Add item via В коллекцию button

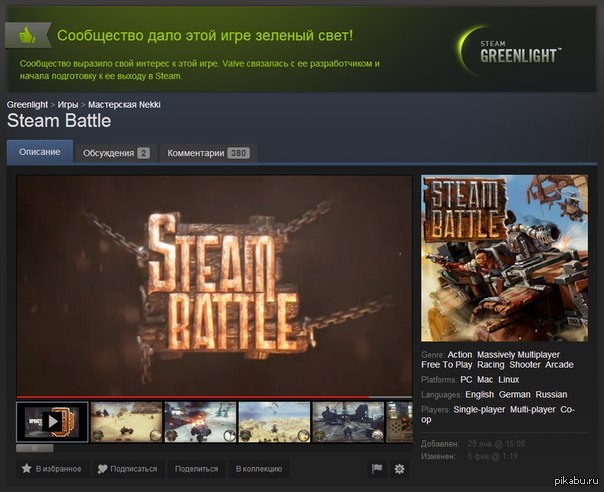coord(258,468)
